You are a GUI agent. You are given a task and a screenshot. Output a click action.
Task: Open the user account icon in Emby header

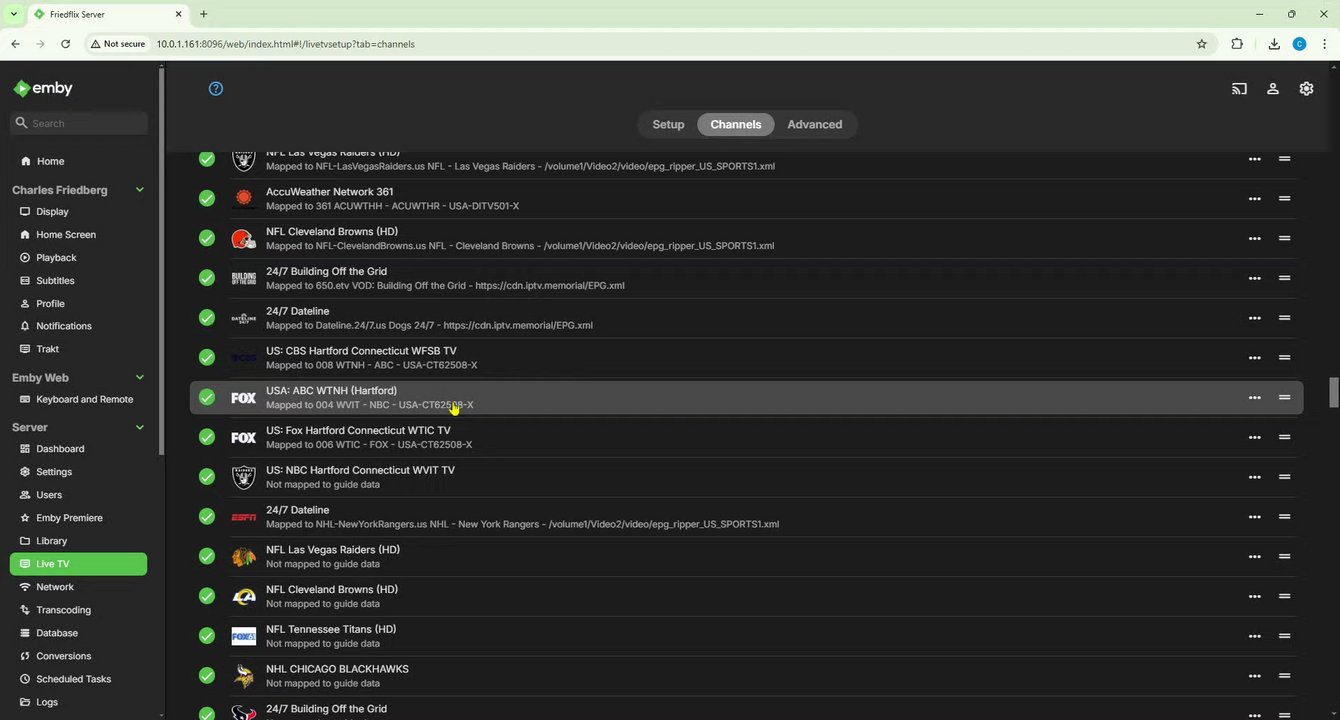pyautogui.click(x=1273, y=88)
